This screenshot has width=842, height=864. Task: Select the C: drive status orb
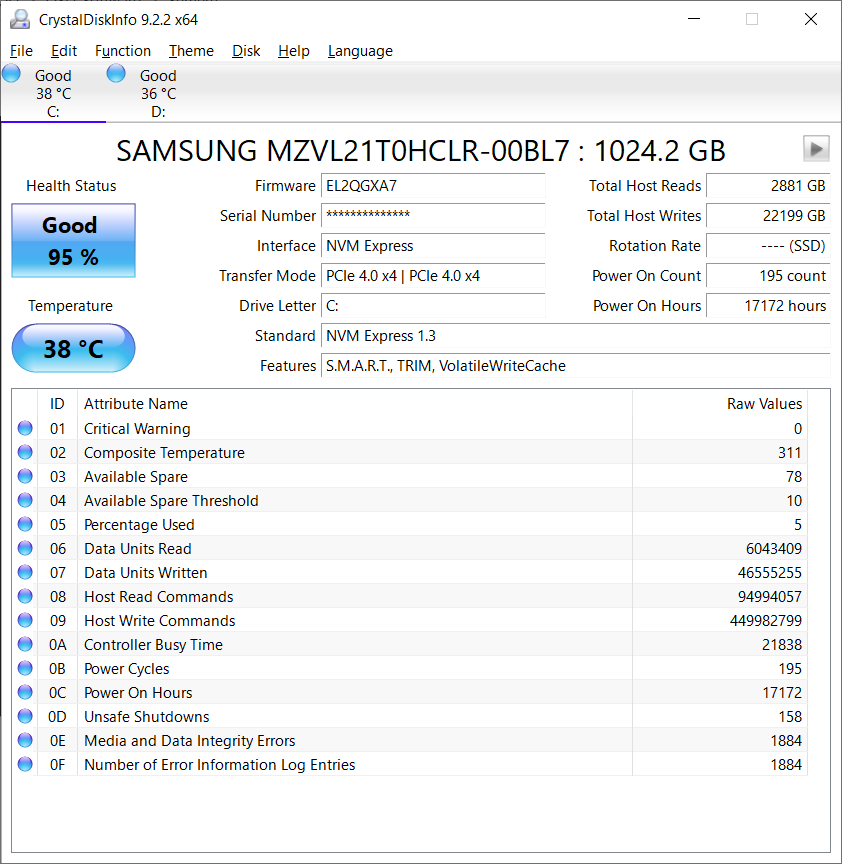(x=11, y=73)
